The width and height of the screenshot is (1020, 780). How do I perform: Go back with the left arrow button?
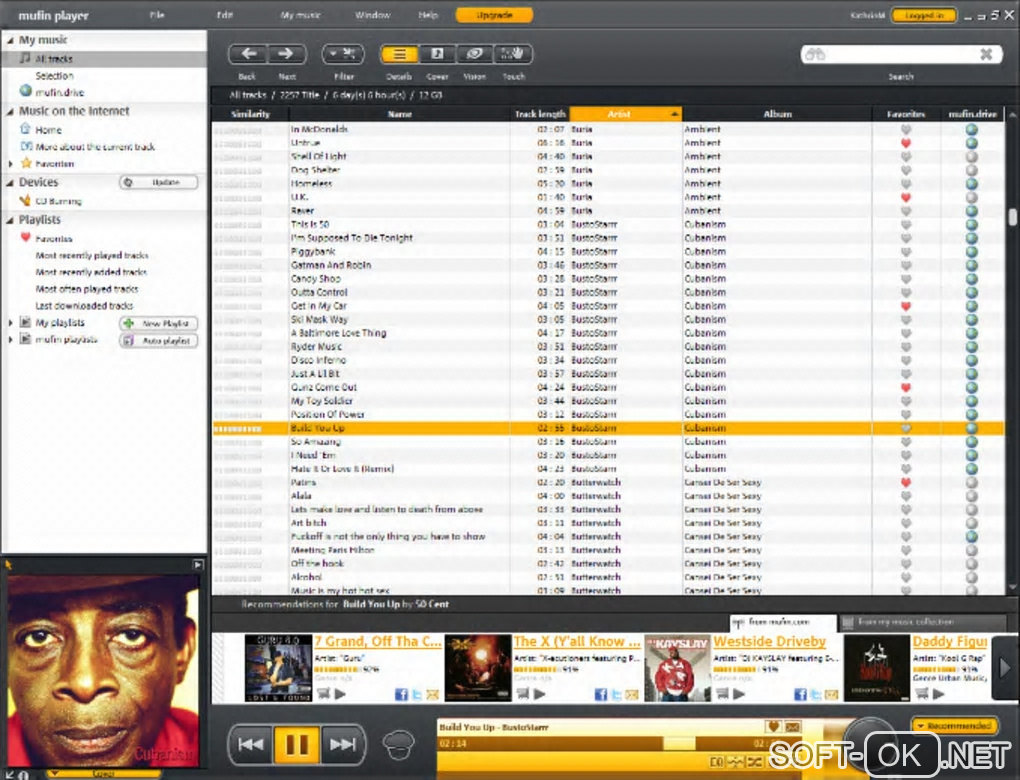[x=248, y=54]
